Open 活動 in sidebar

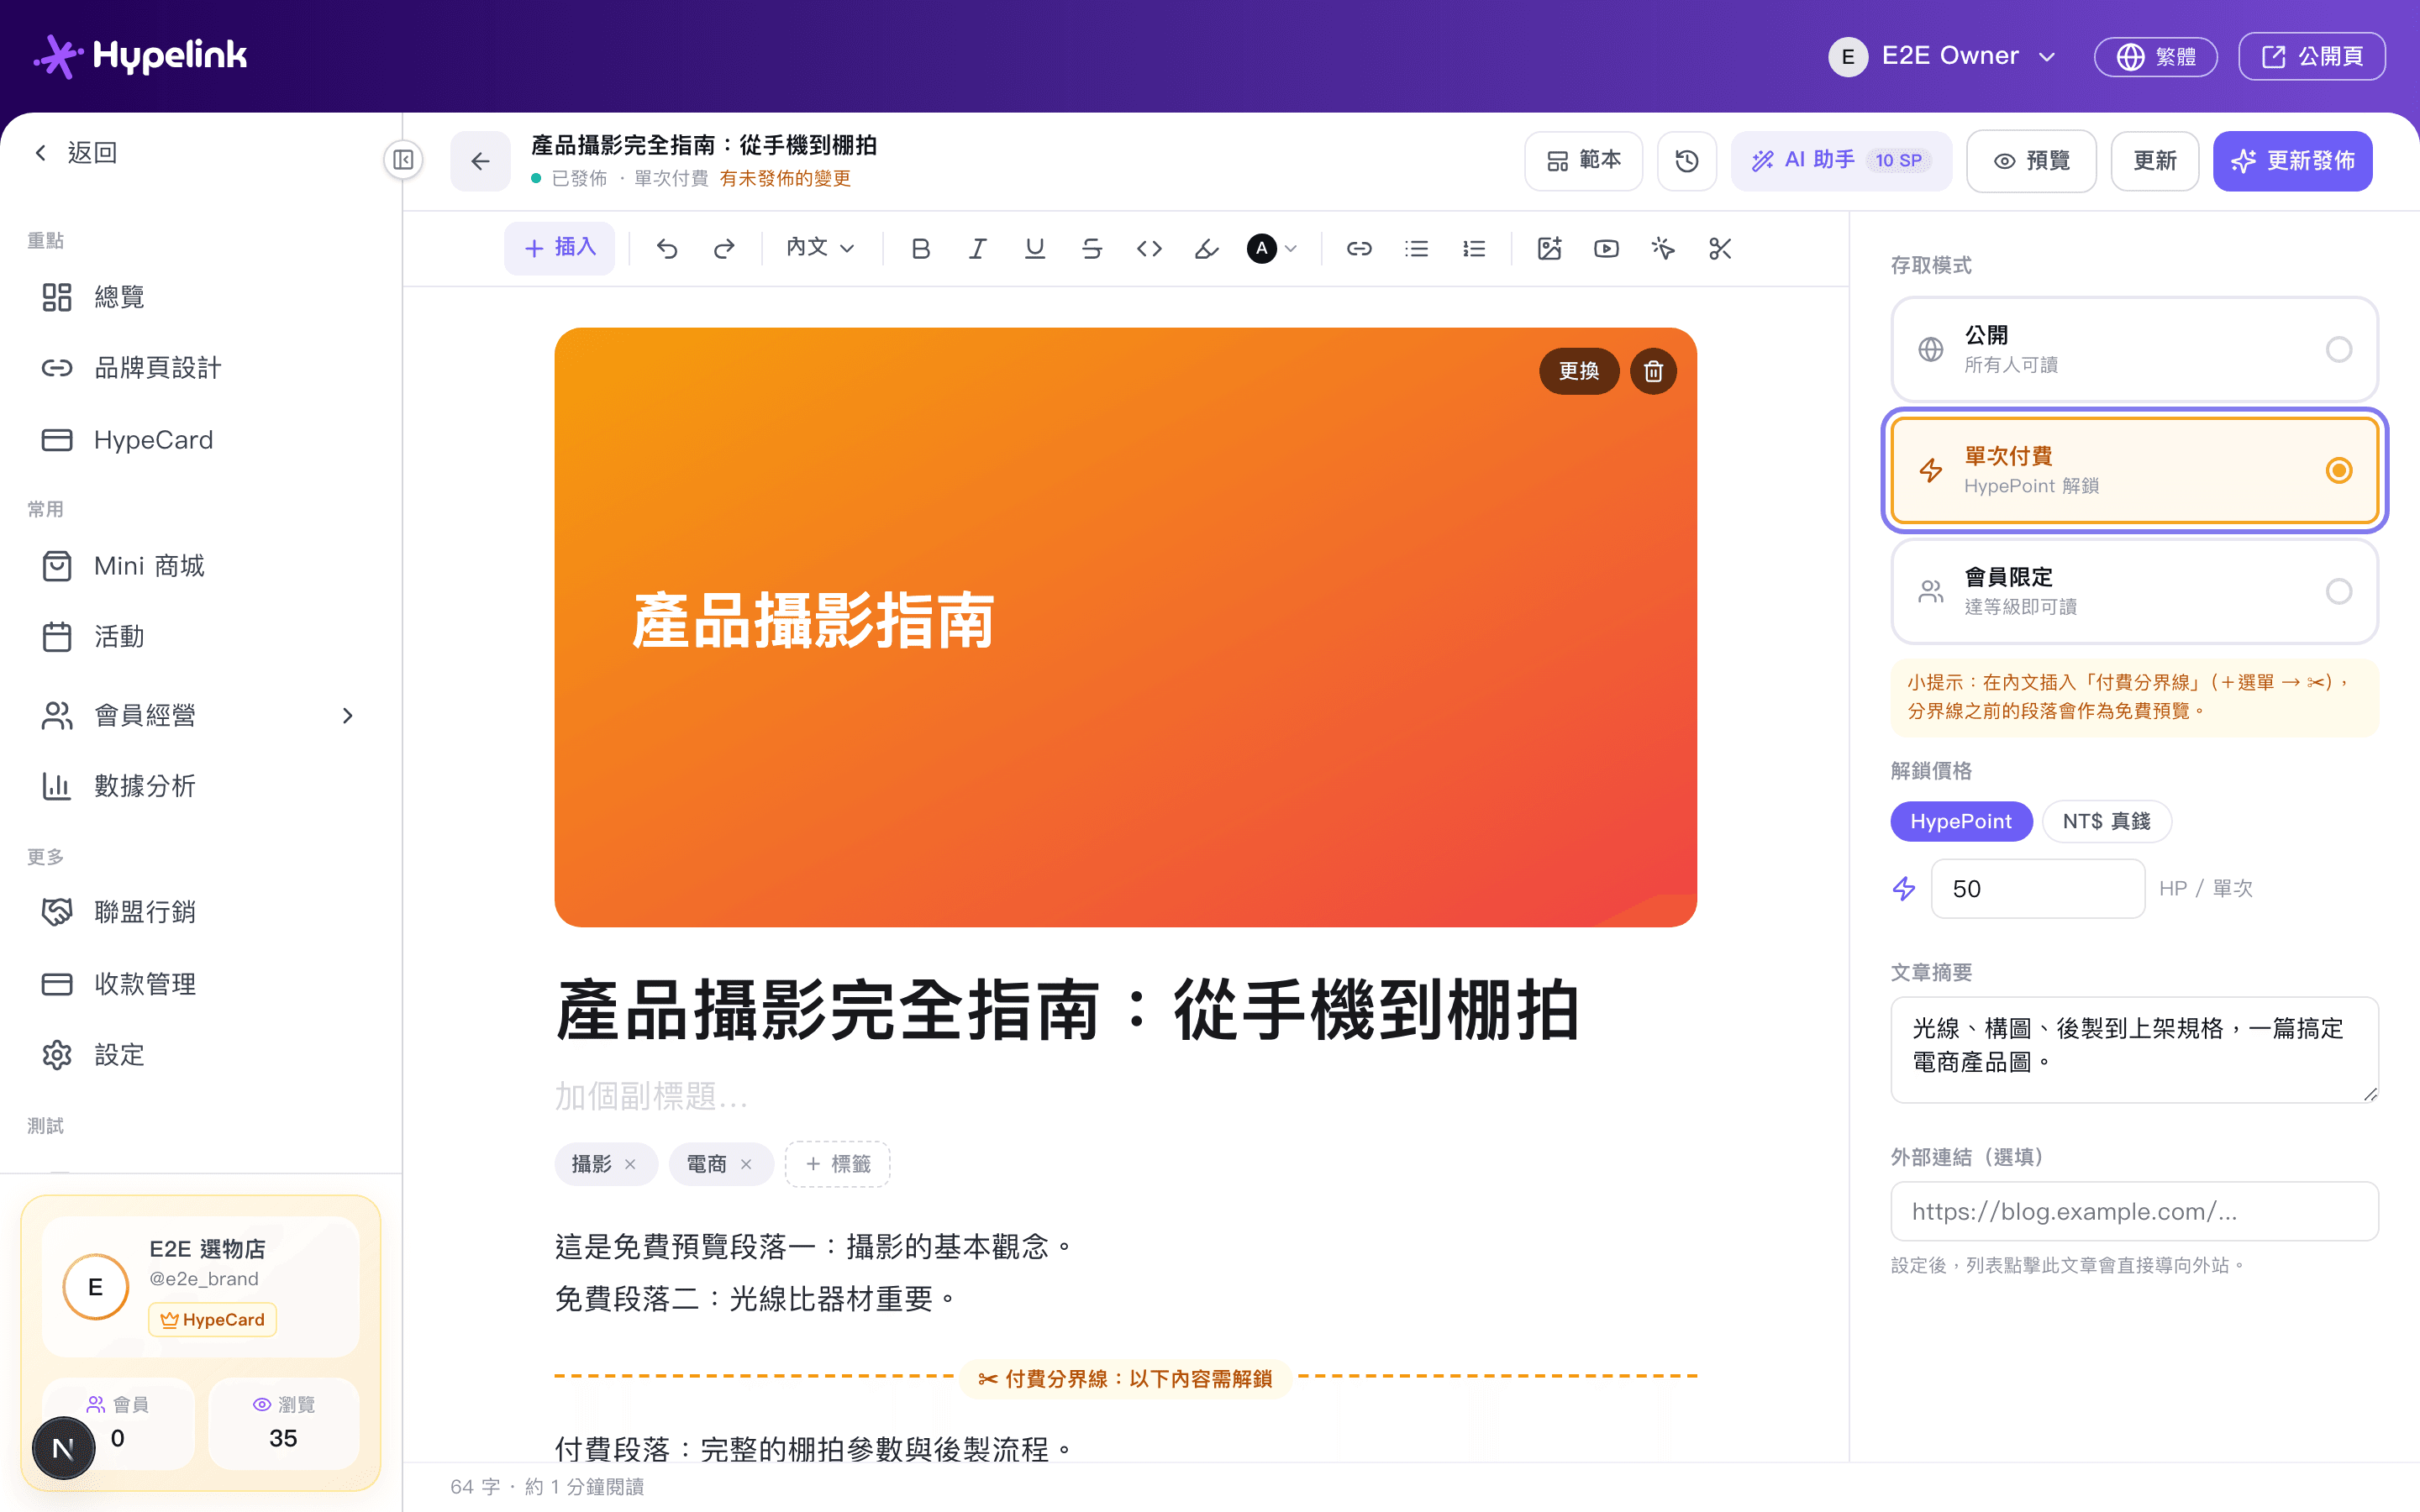point(200,637)
